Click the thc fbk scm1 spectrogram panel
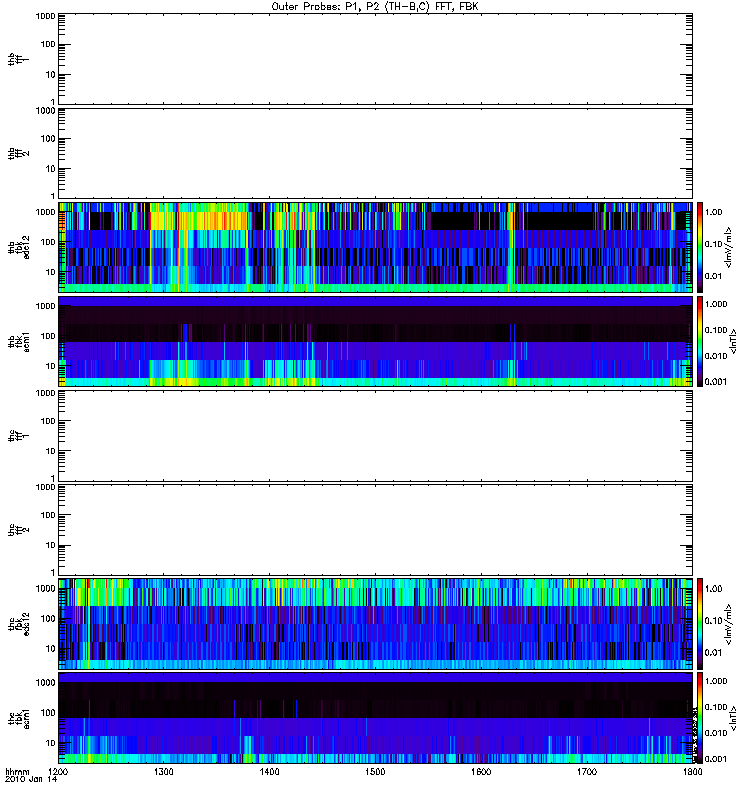 pyautogui.click(x=375, y=718)
